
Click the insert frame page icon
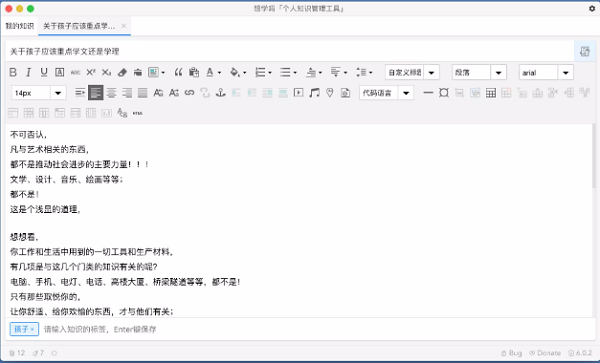[x=346, y=93]
